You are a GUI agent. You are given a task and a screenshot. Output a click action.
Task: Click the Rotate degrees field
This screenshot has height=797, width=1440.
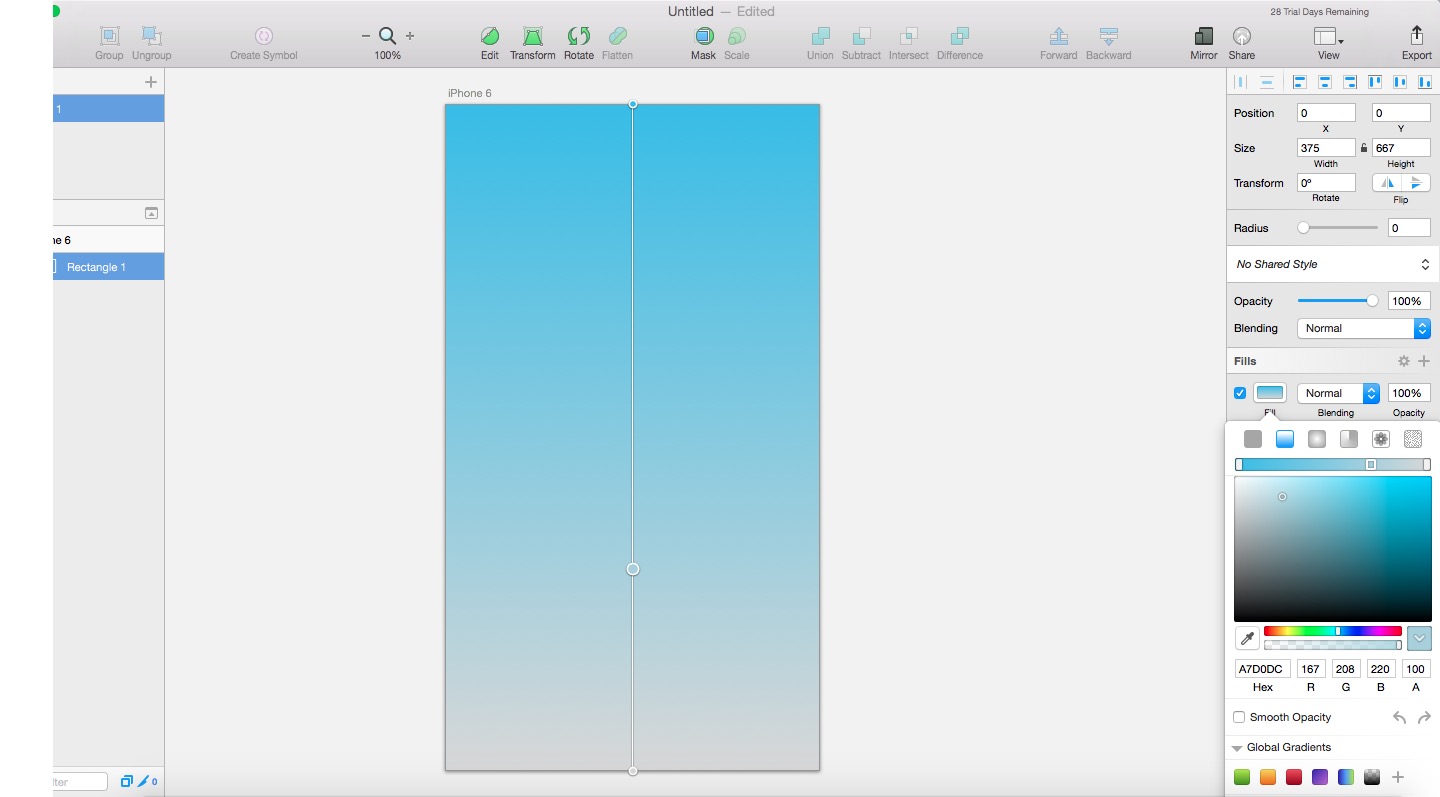[x=1326, y=183]
